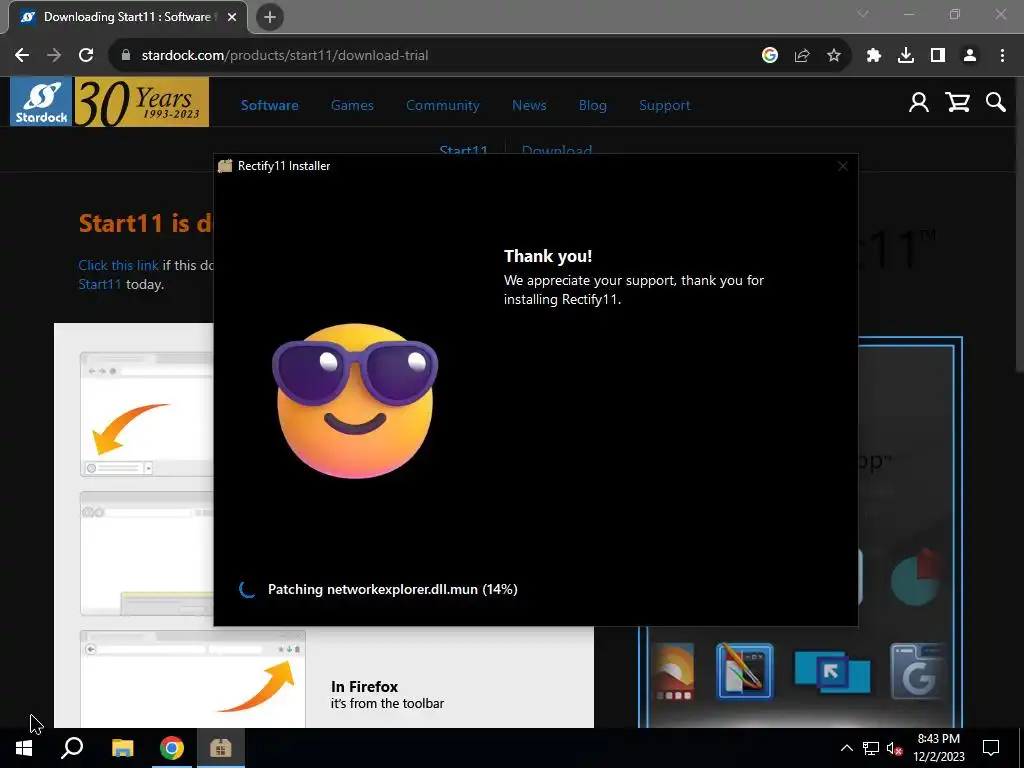
Task: Click the 'Patching networkexplorer.dll.mun (14%)' status
Action: pos(392,589)
